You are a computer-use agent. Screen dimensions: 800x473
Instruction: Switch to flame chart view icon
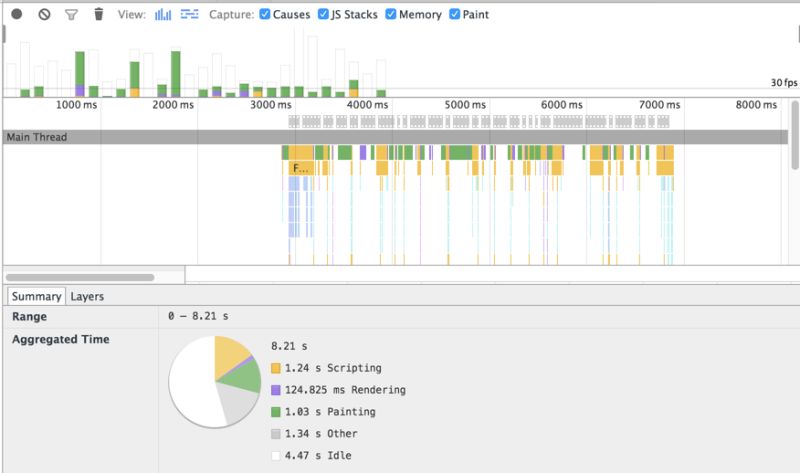click(x=189, y=14)
